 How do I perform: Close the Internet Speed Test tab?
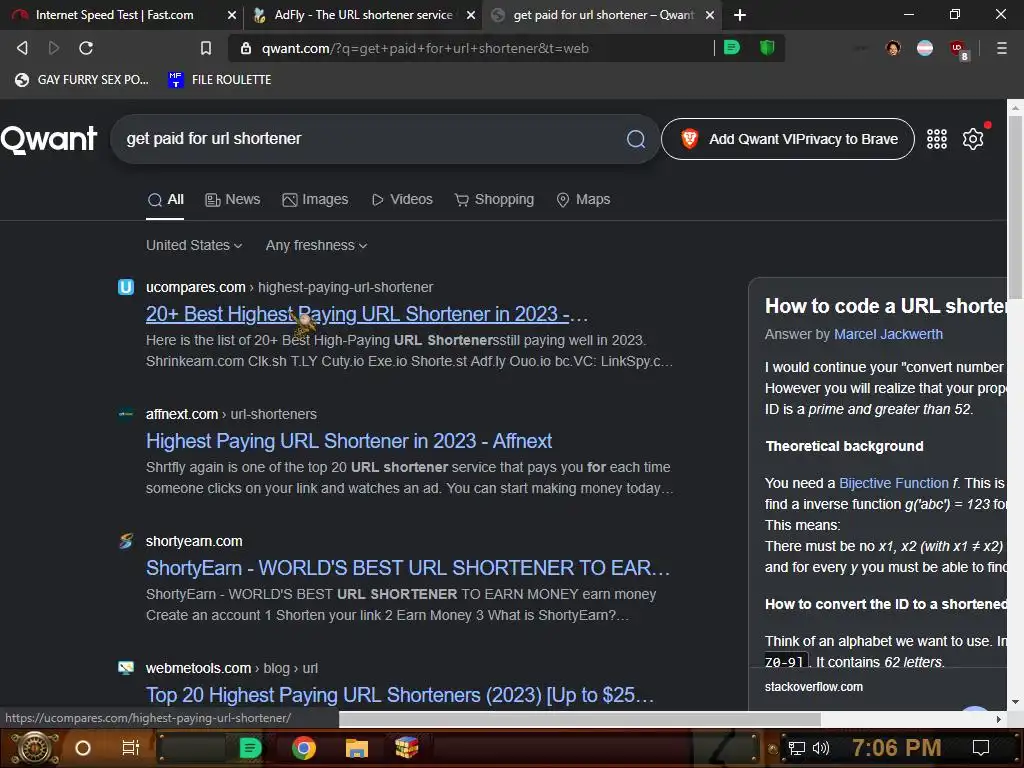231,15
